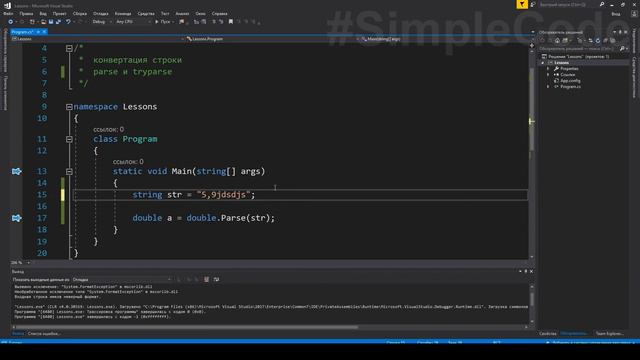Screen dimensions: 640x360
Task: Click the Clear All icon in Output toolbar
Action: [207, 280]
